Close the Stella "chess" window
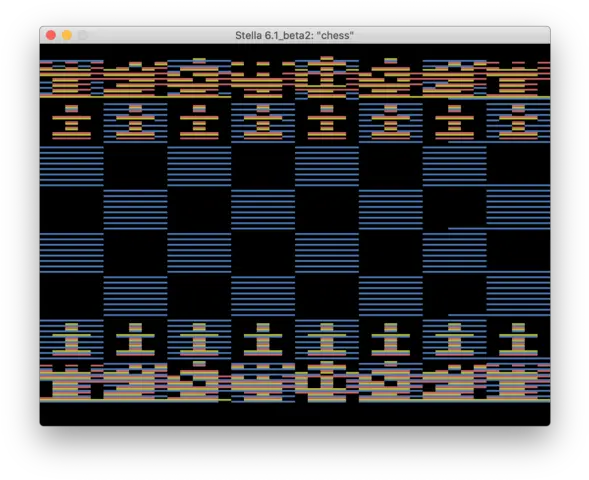 click(51, 35)
